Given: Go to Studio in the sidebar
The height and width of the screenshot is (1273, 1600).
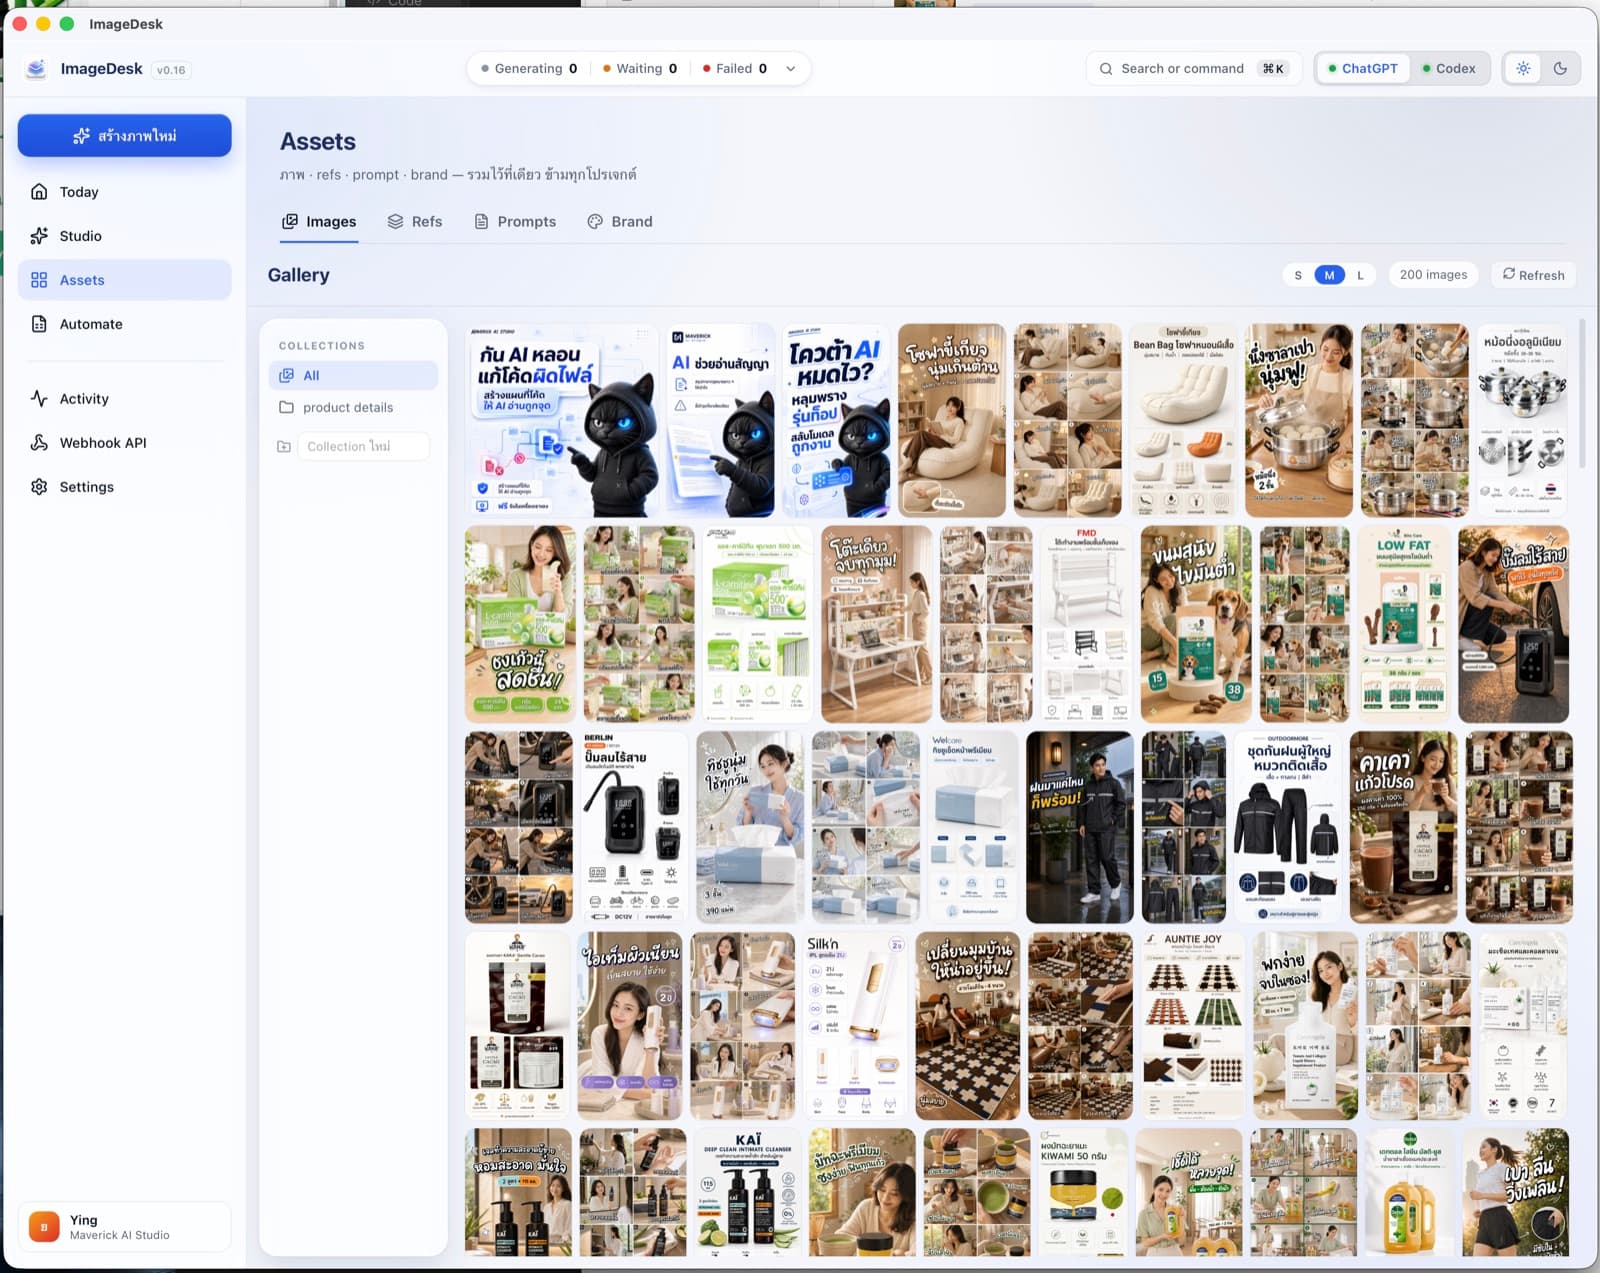Looking at the screenshot, I should coord(124,236).
